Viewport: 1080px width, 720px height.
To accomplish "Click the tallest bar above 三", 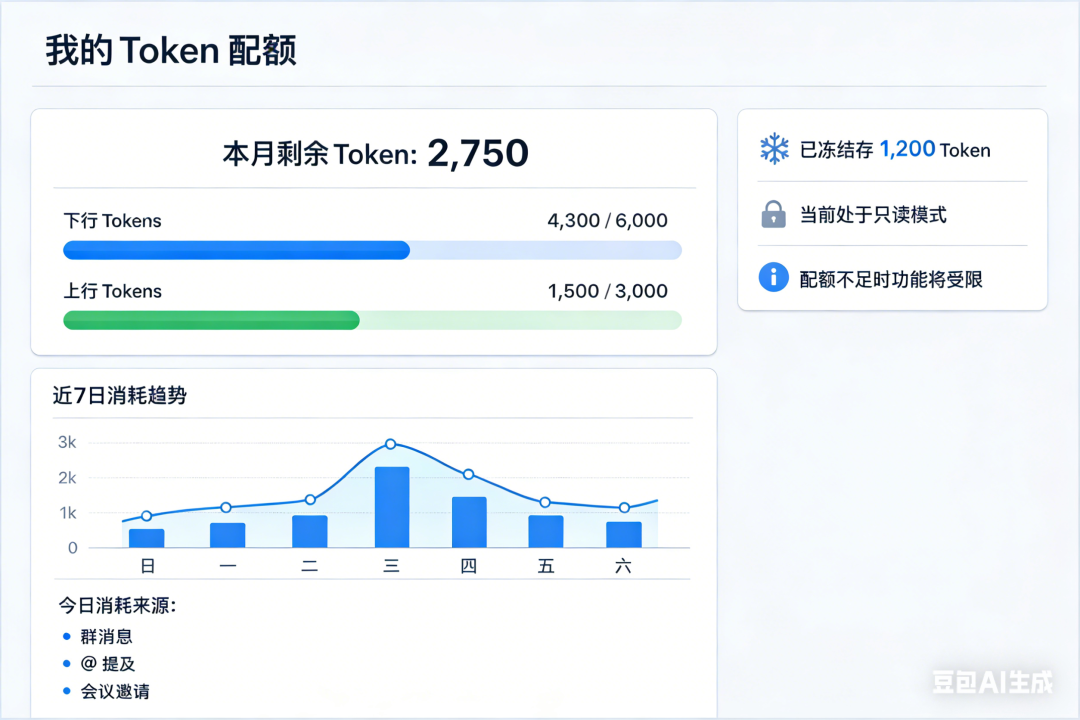I will tap(392, 507).
